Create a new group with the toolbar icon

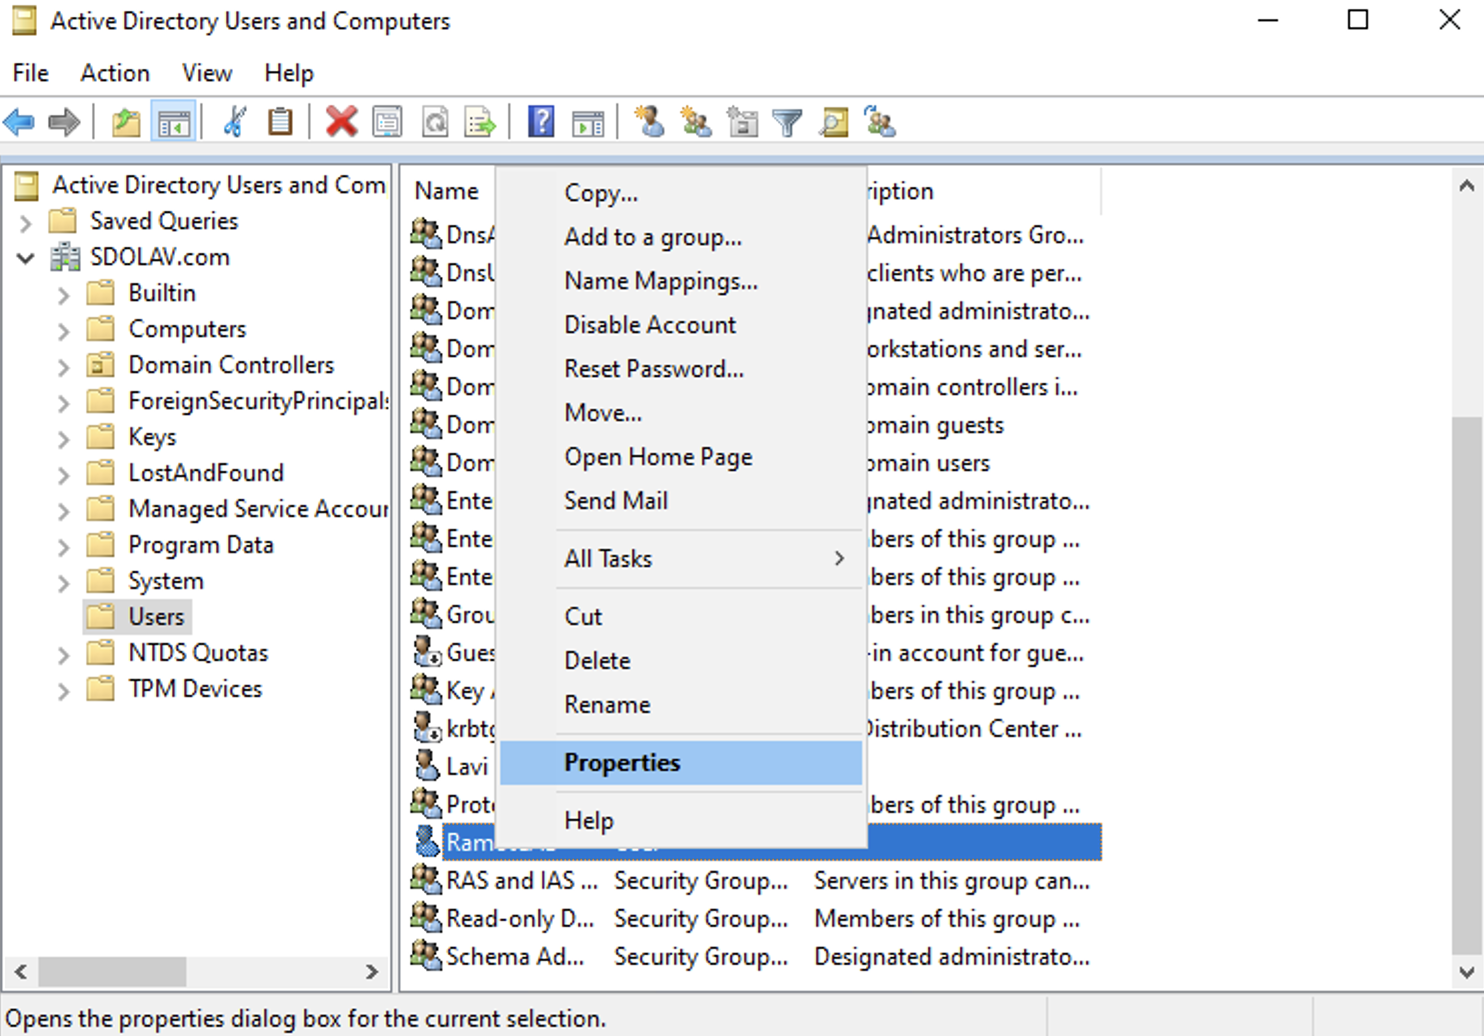(696, 122)
